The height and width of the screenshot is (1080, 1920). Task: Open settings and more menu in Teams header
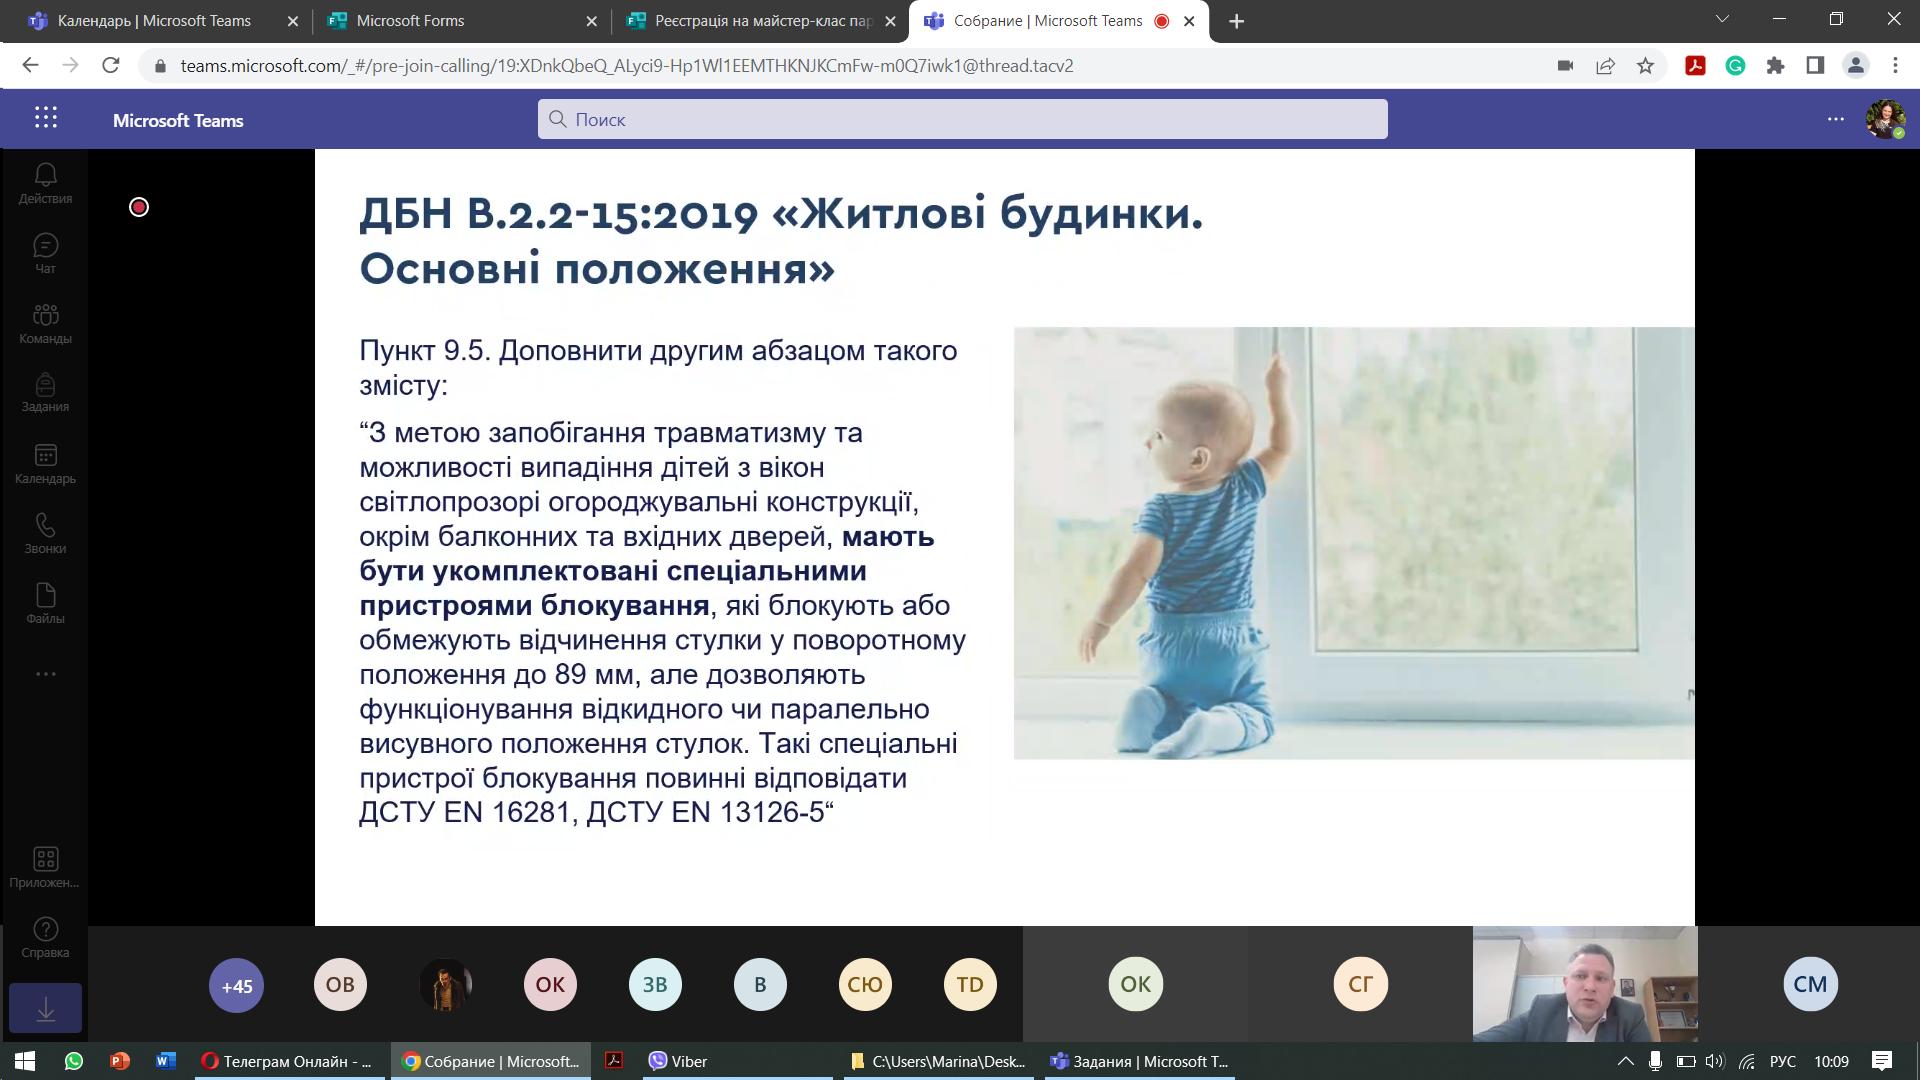1835,119
